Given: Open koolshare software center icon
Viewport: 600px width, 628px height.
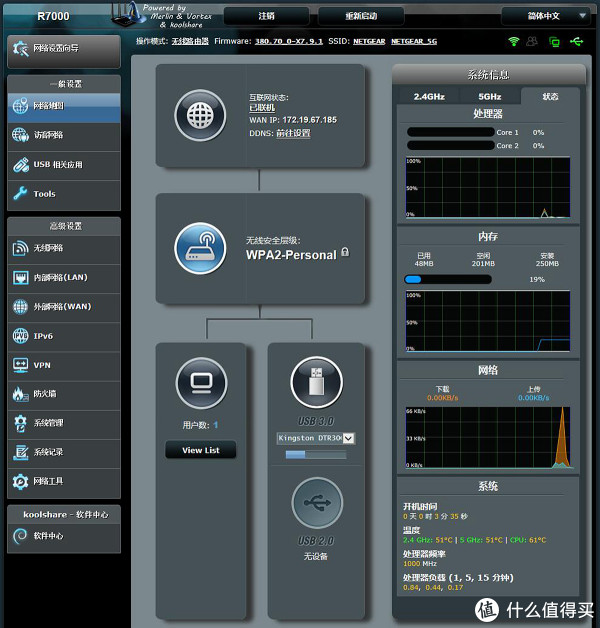Looking at the screenshot, I should point(20,536).
